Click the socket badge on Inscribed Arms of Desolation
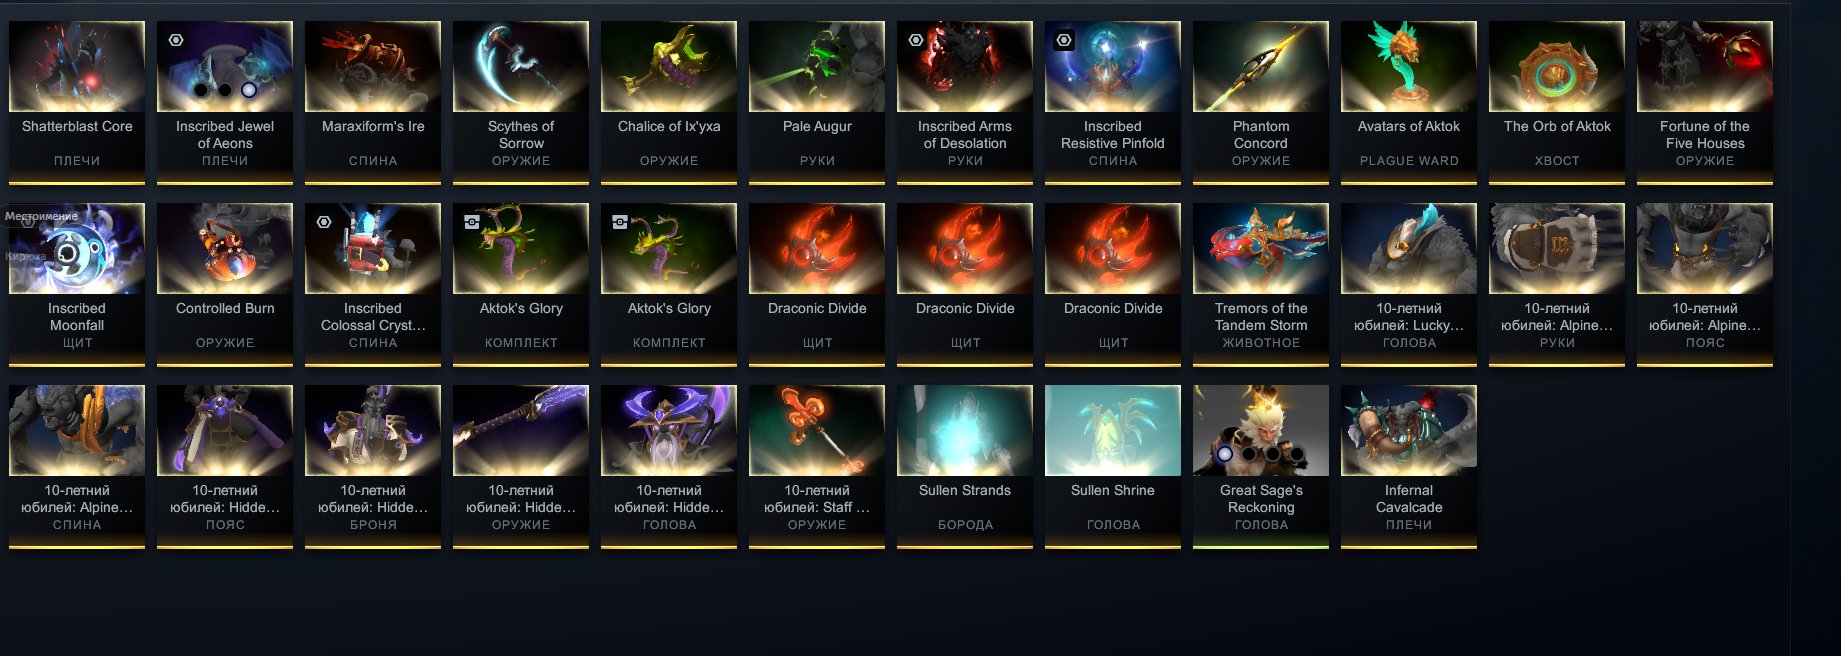The width and height of the screenshot is (1841, 656). click(916, 40)
